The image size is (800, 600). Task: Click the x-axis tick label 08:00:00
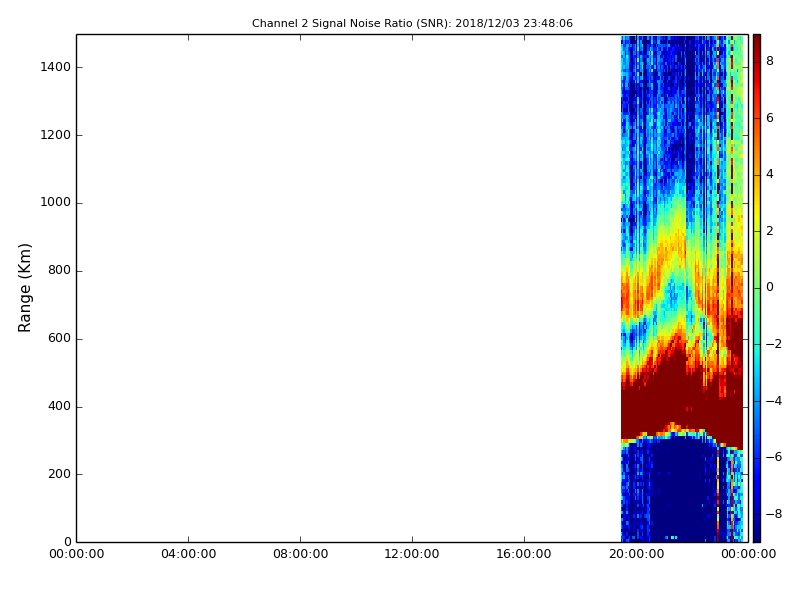point(301,554)
